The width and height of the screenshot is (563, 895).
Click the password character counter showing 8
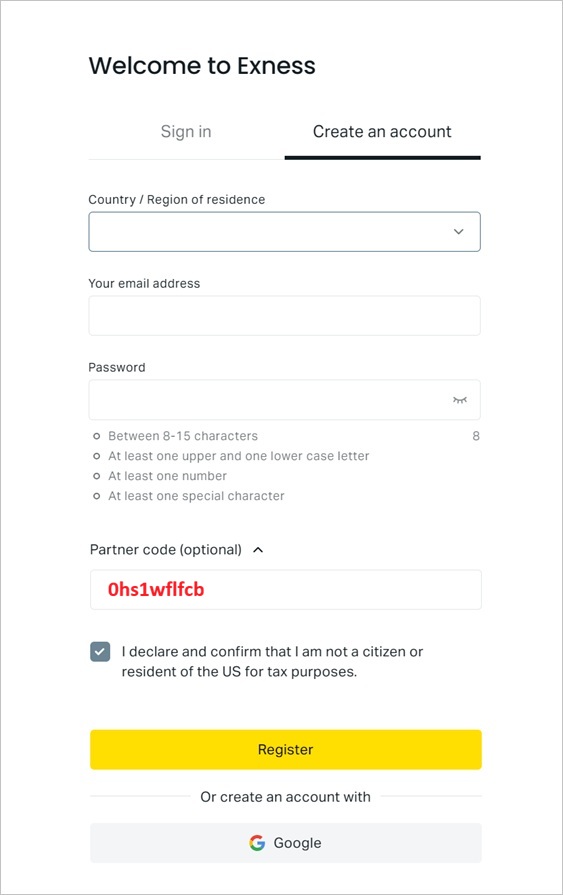pyautogui.click(x=476, y=436)
